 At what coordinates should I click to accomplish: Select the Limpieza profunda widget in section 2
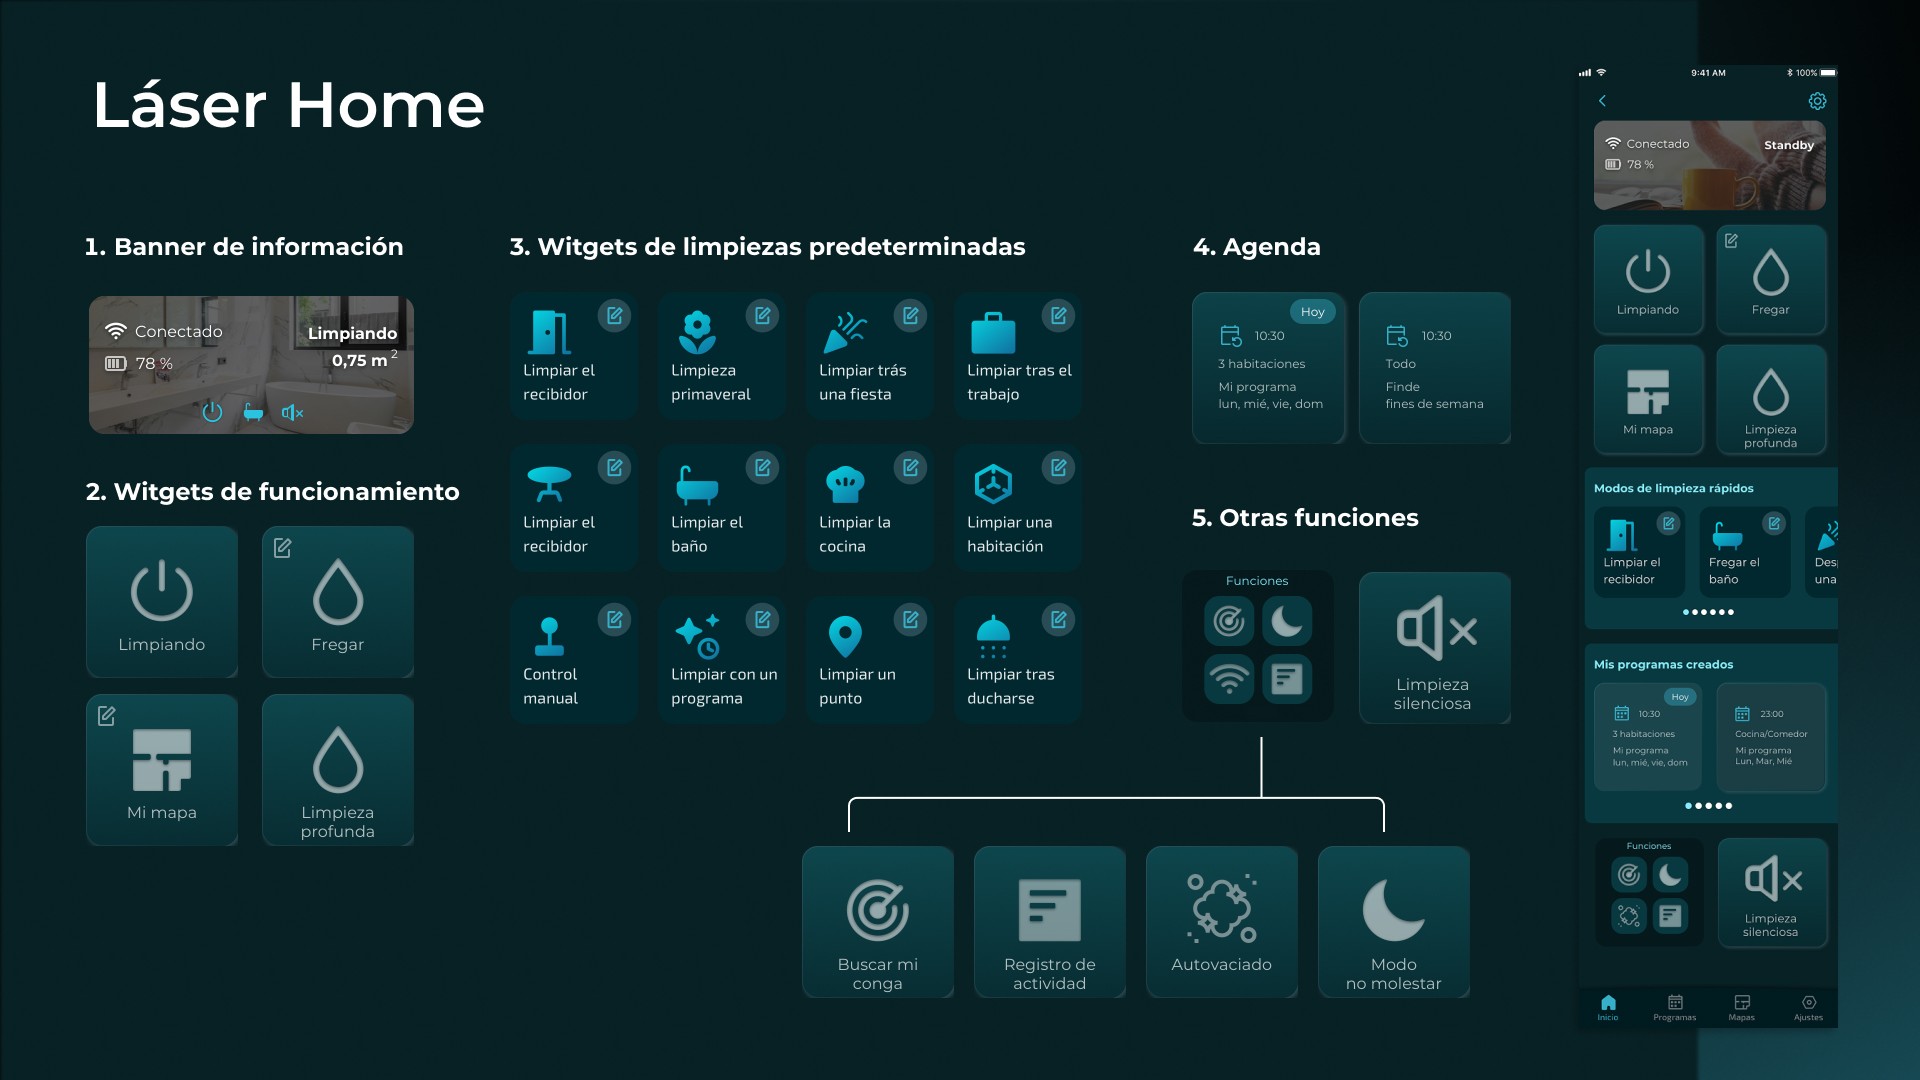pos(338,770)
